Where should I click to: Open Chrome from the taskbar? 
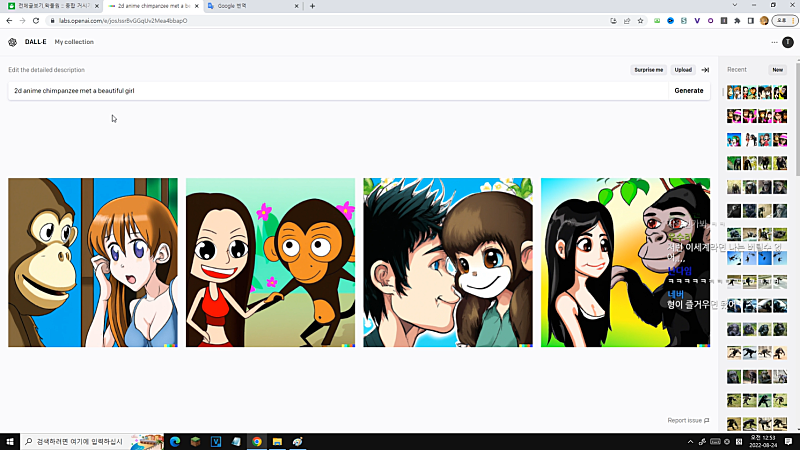[x=257, y=441]
